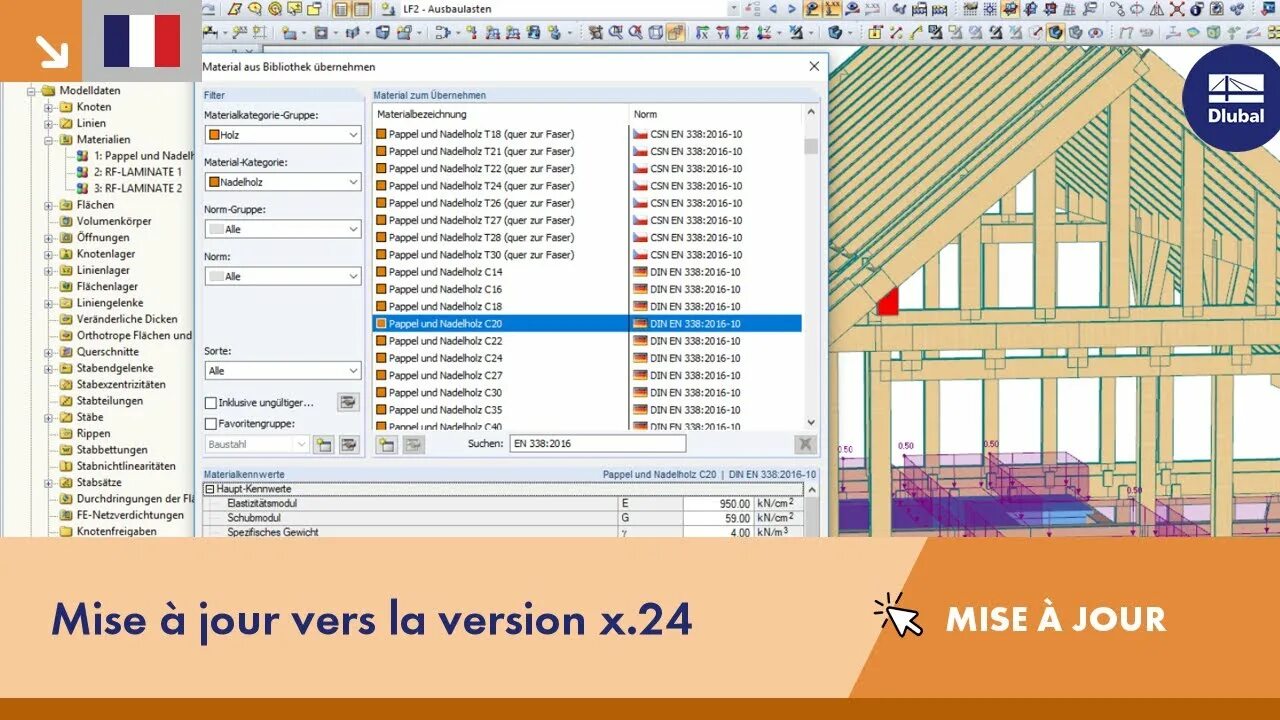This screenshot has width=1280, height=720.
Task: Open the Sorte dropdown
Action: click(283, 371)
